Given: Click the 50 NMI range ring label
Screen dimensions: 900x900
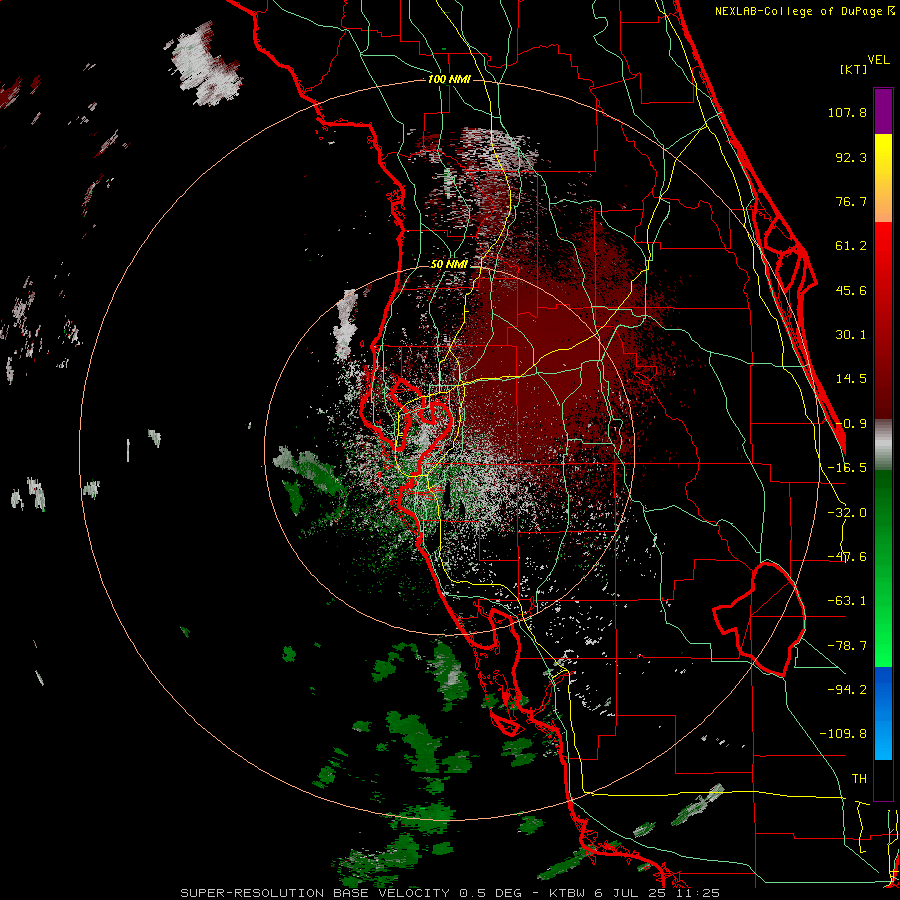Looking at the screenshot, I should 449,264.
